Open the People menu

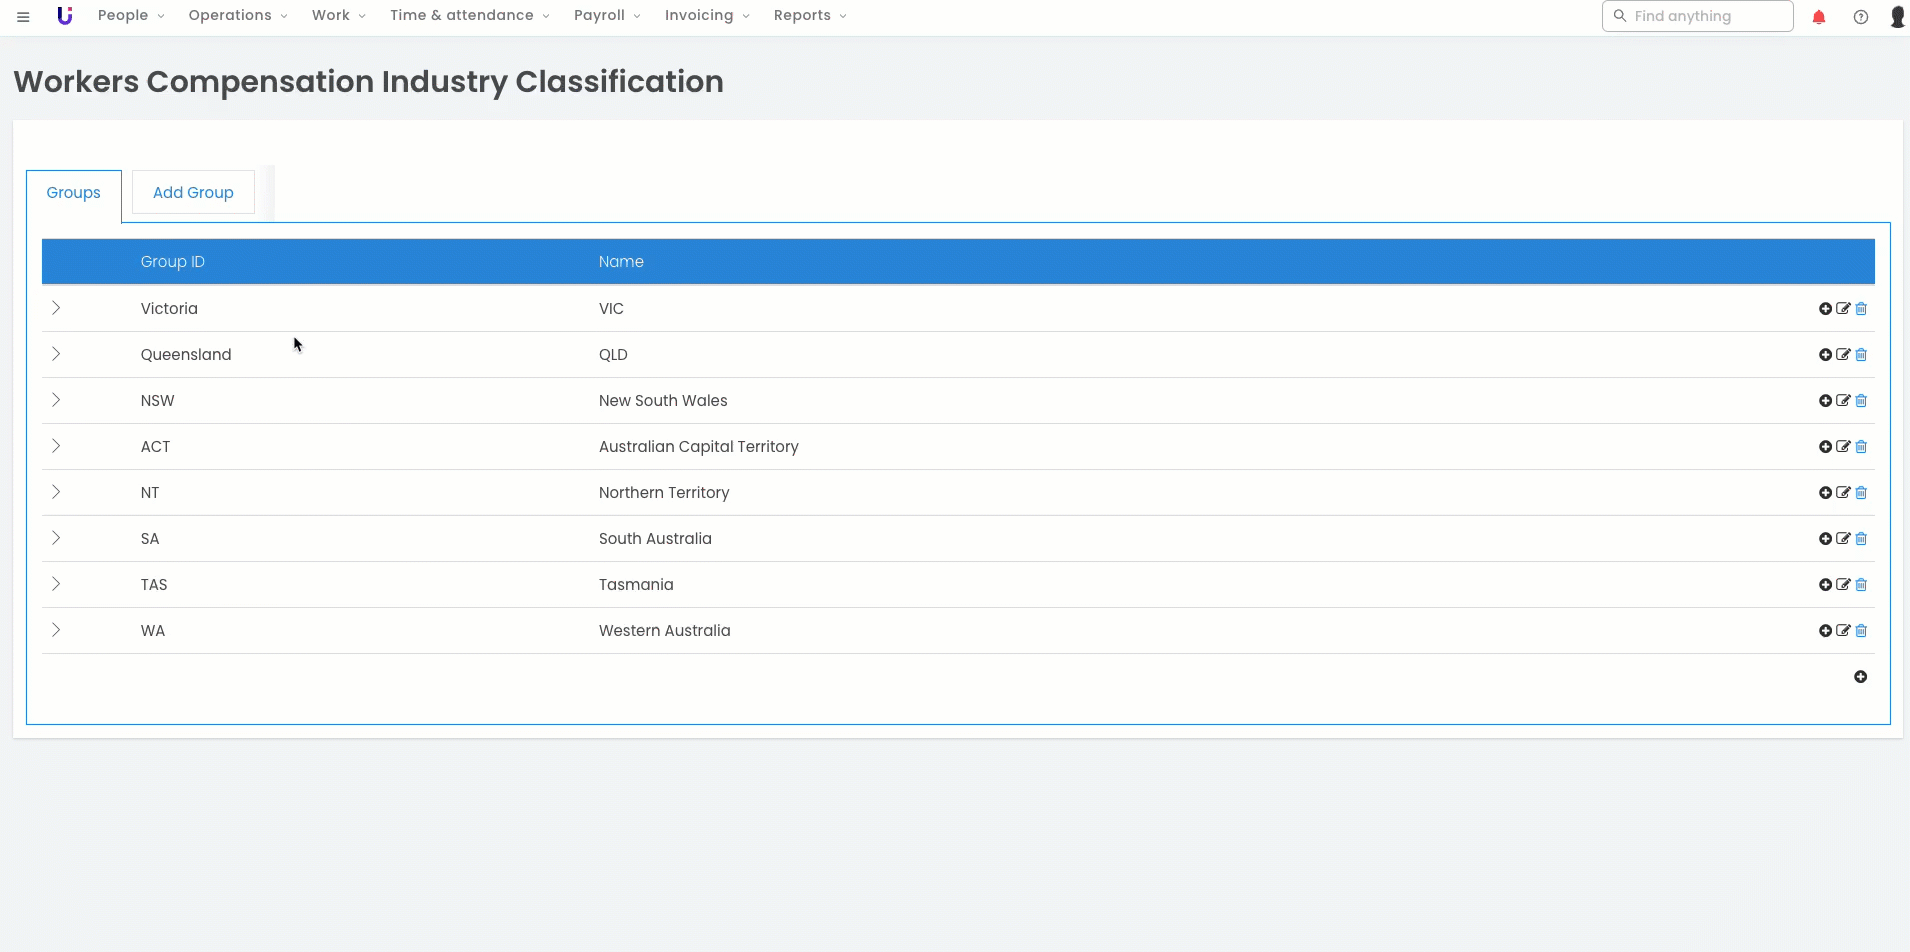coord(130,16)
